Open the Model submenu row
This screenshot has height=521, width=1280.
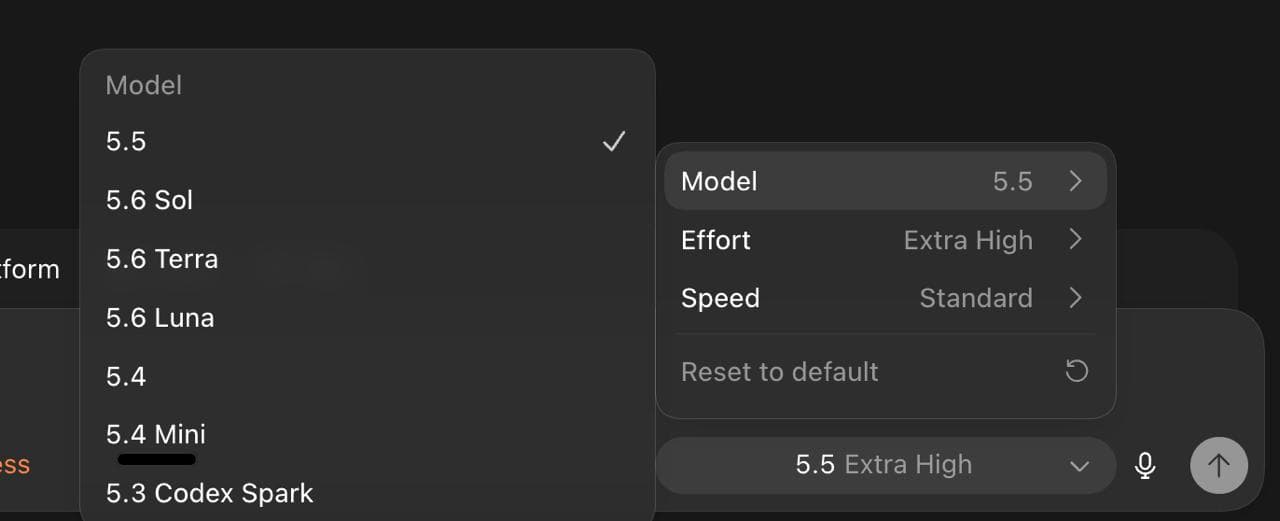(885, 181)
